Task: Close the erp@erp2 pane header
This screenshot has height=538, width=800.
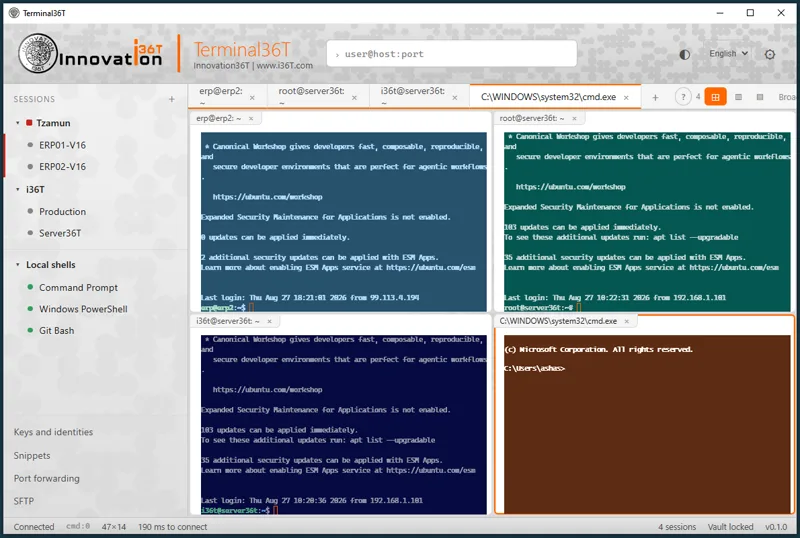Action: coord(251,118)
